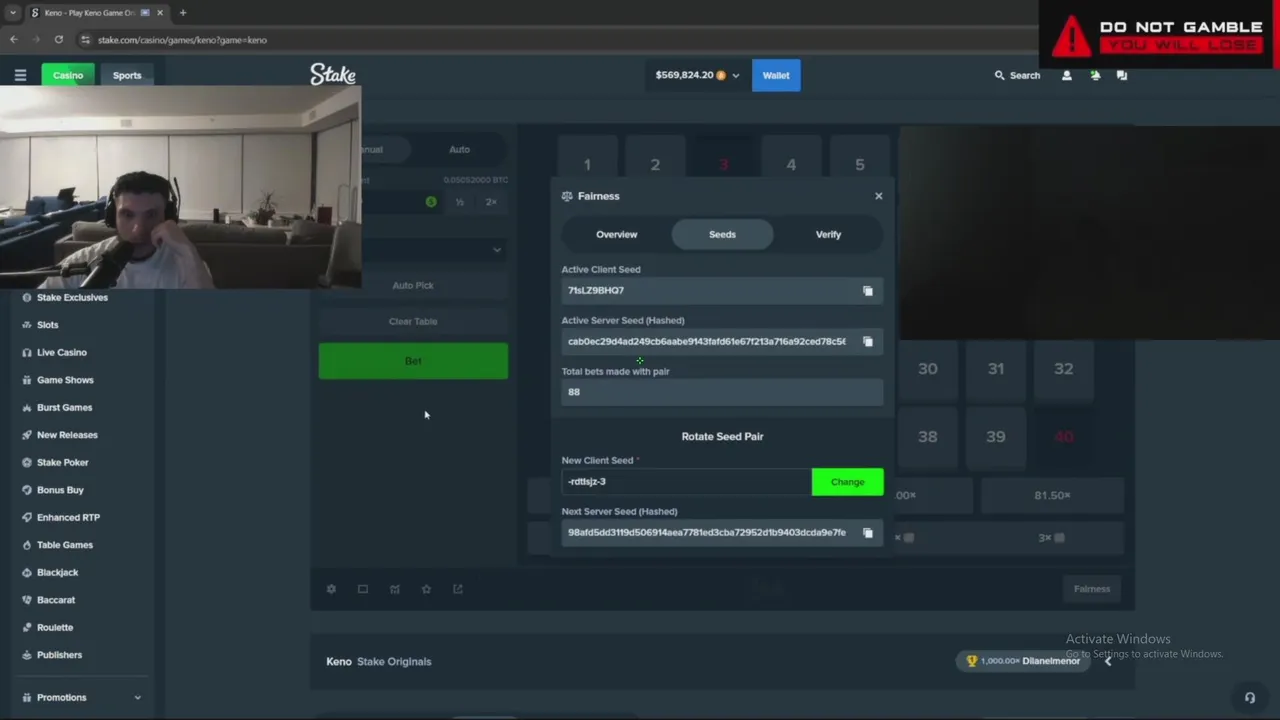Select the Sports tab
Viewport: 1280px width, 720px height.
click(127, 76)
